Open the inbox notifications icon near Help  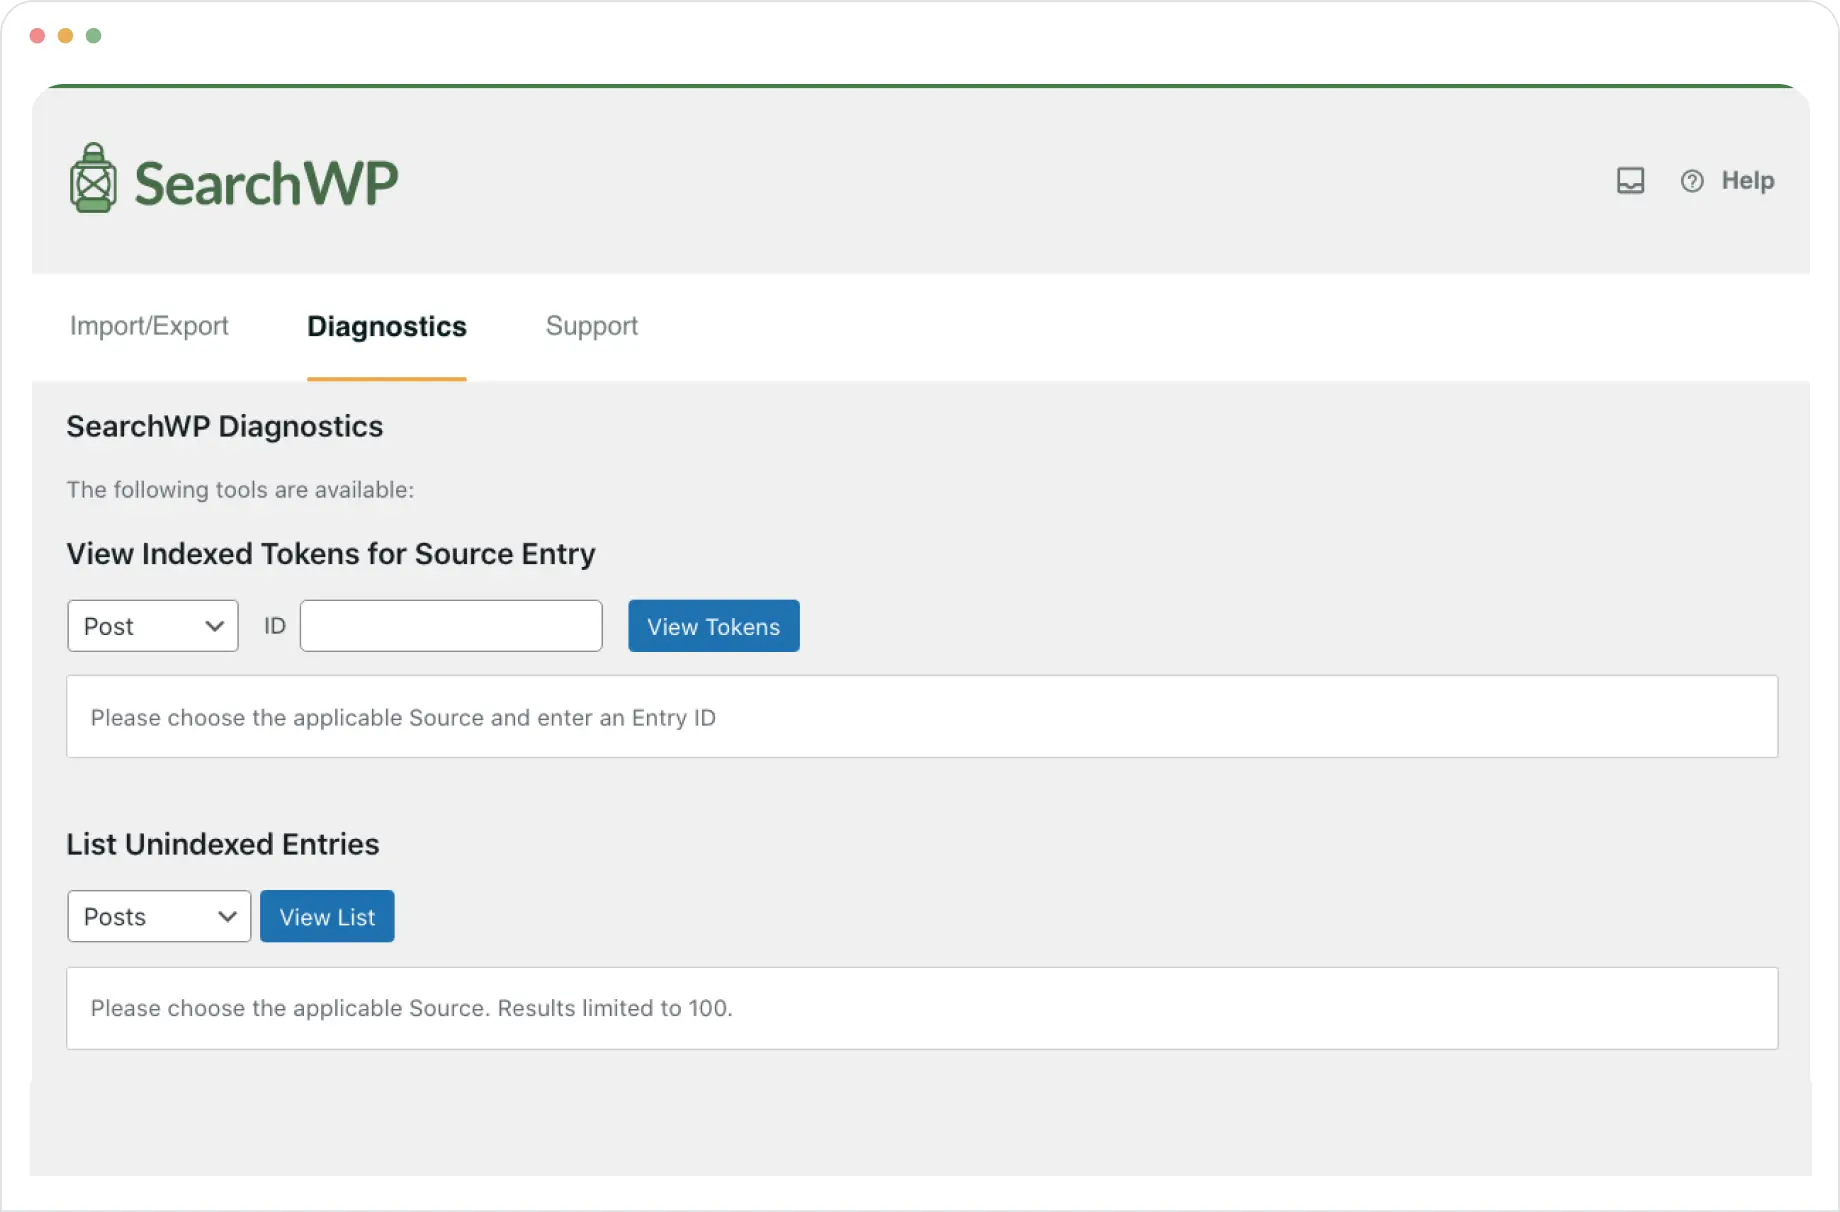point(1631,181)
